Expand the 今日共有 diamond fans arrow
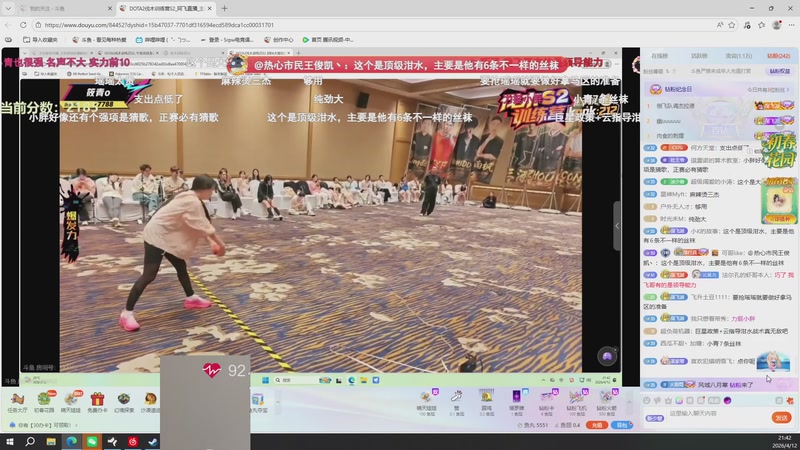Image resolution: width=800 pixels, height=450 pixels. click(x=788, y=90)
